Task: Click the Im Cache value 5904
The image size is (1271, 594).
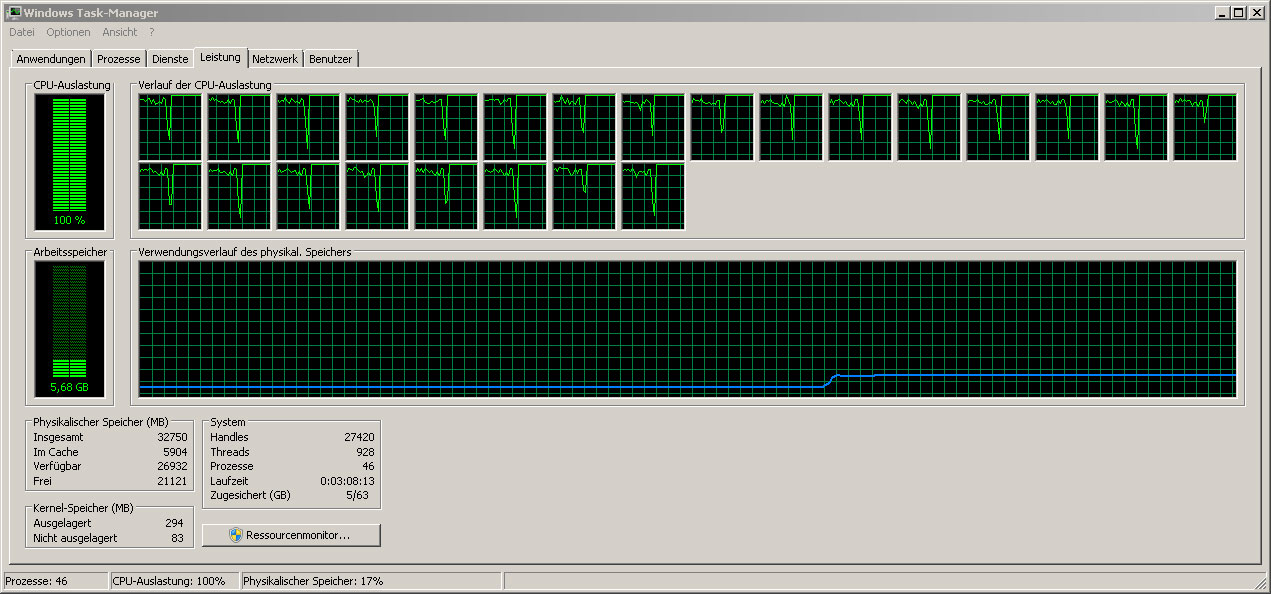Action: [175, 452]
